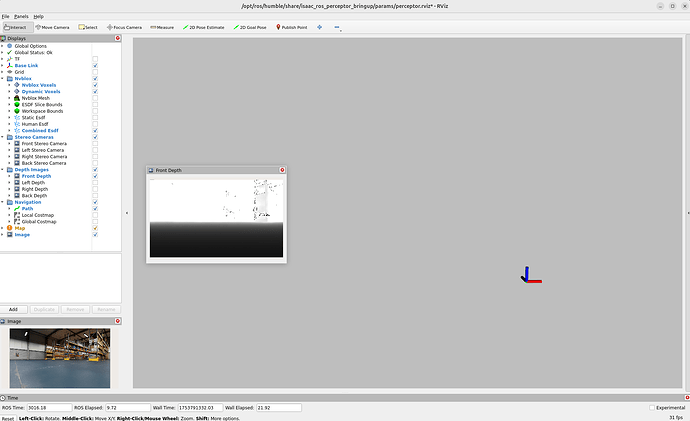Toggle the Path checkbox
Viewport: 690px width, 421px height.
(95, 209)
